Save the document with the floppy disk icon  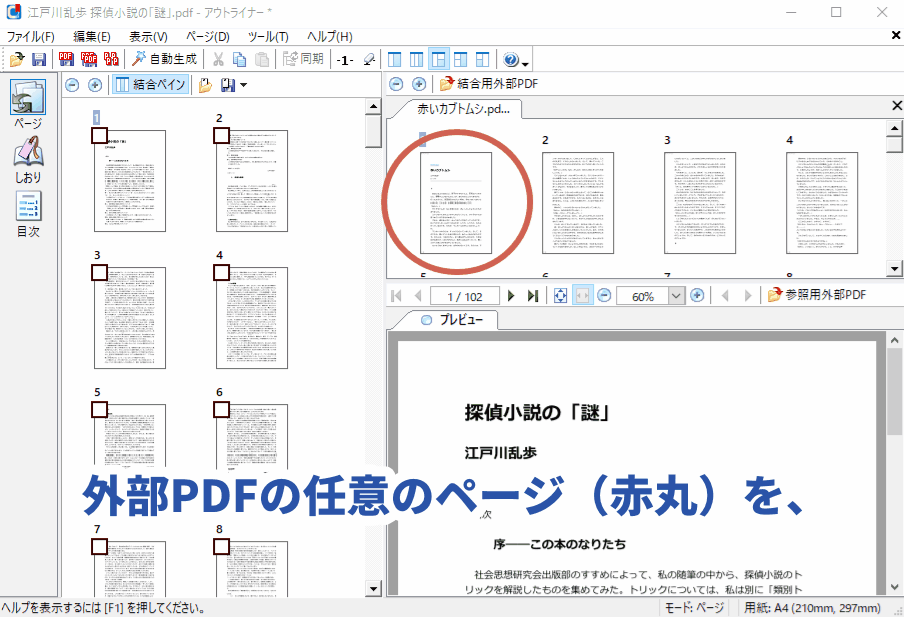click(x=39, y=59)
